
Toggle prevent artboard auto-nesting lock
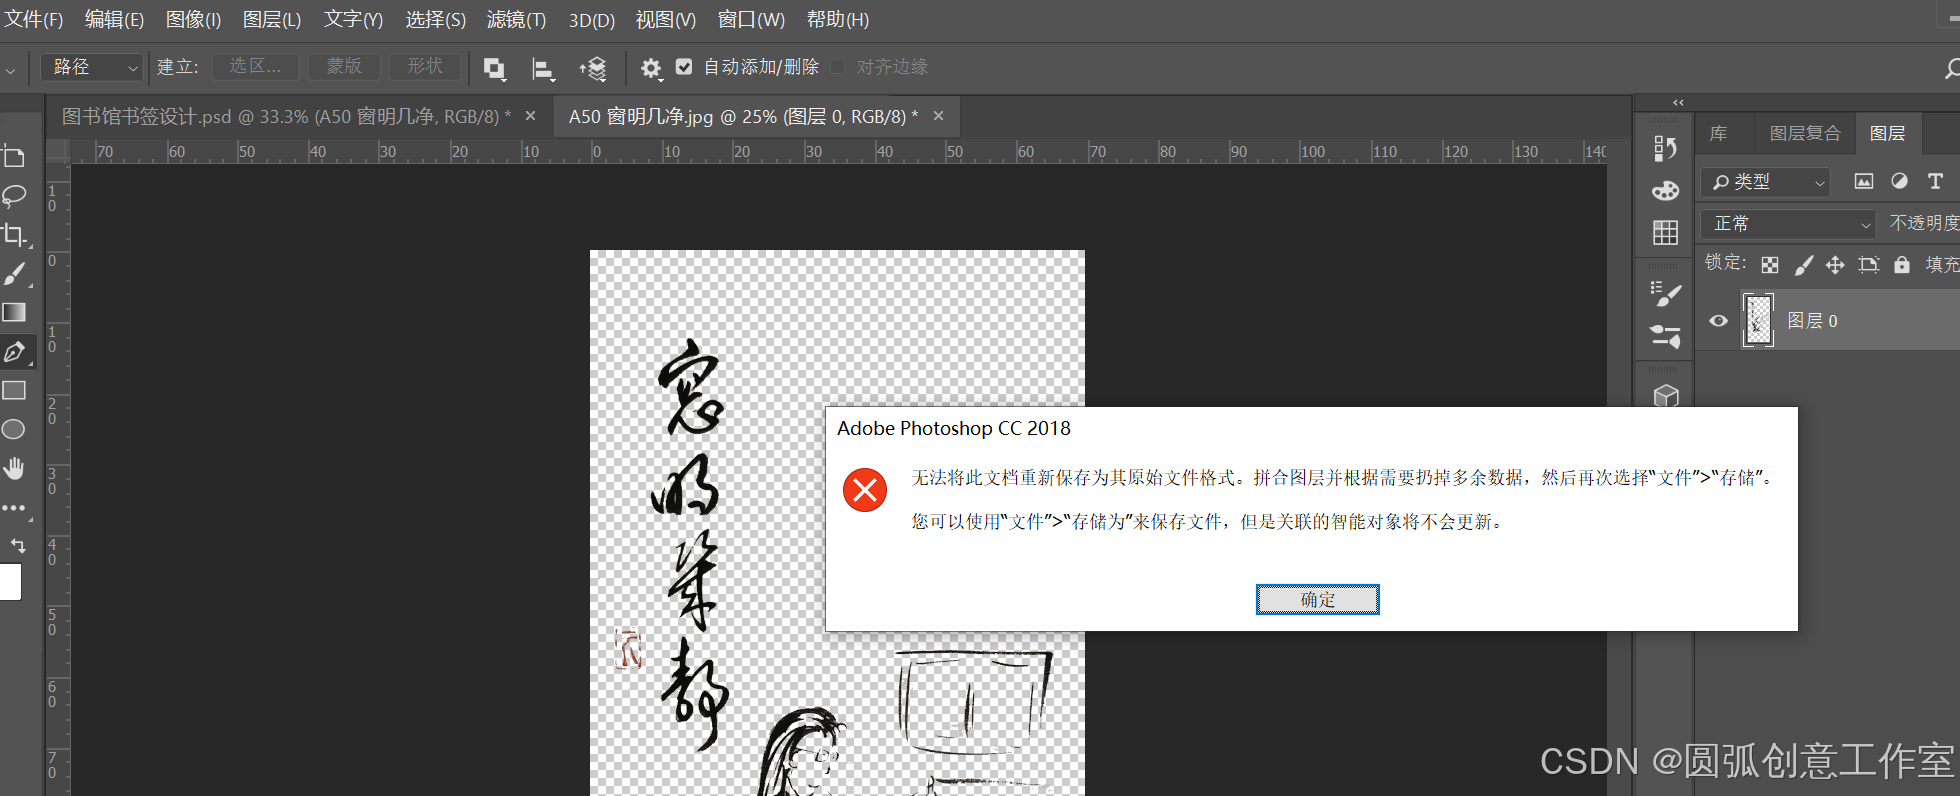tap(1868, 265)
